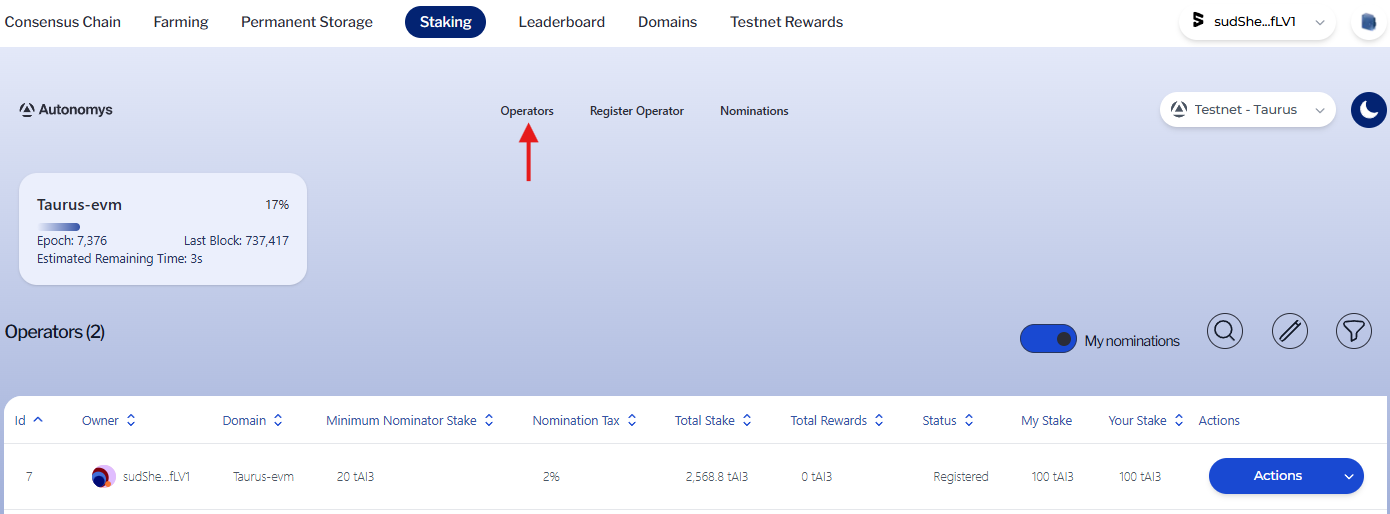Select the Staking tab

click(x=445, y=22)
